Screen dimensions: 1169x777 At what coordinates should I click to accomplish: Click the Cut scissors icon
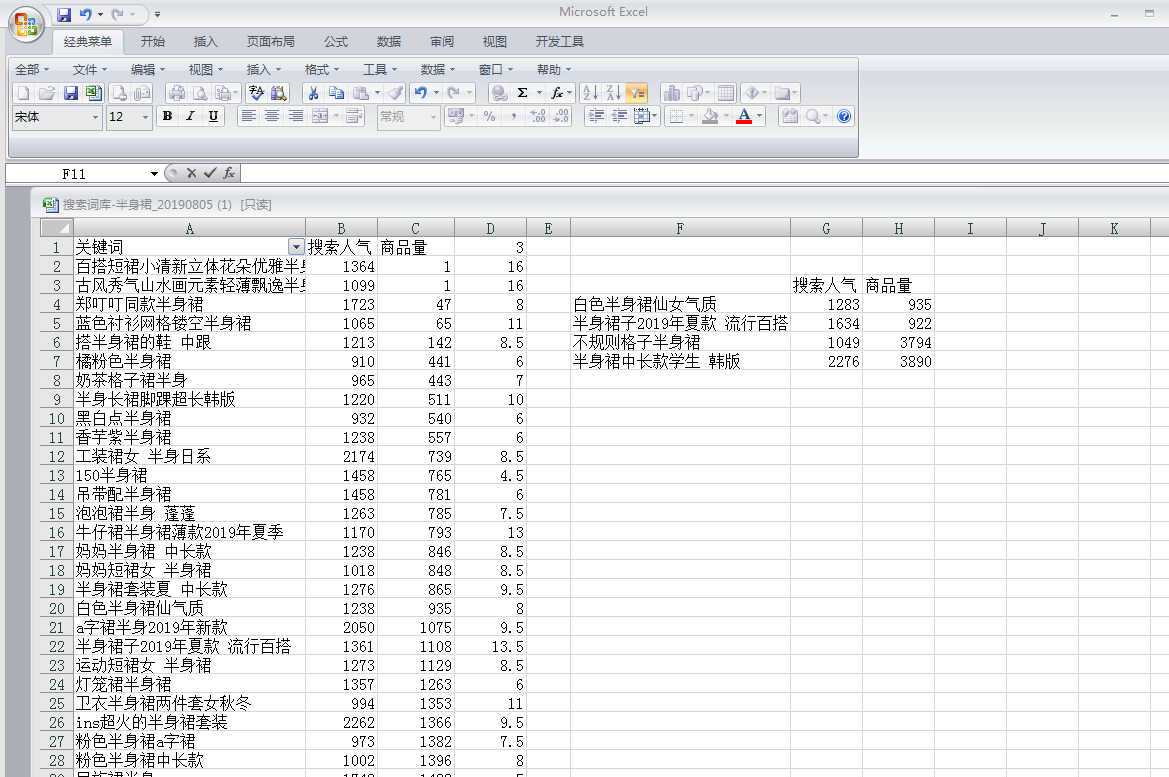click(313, 93)
